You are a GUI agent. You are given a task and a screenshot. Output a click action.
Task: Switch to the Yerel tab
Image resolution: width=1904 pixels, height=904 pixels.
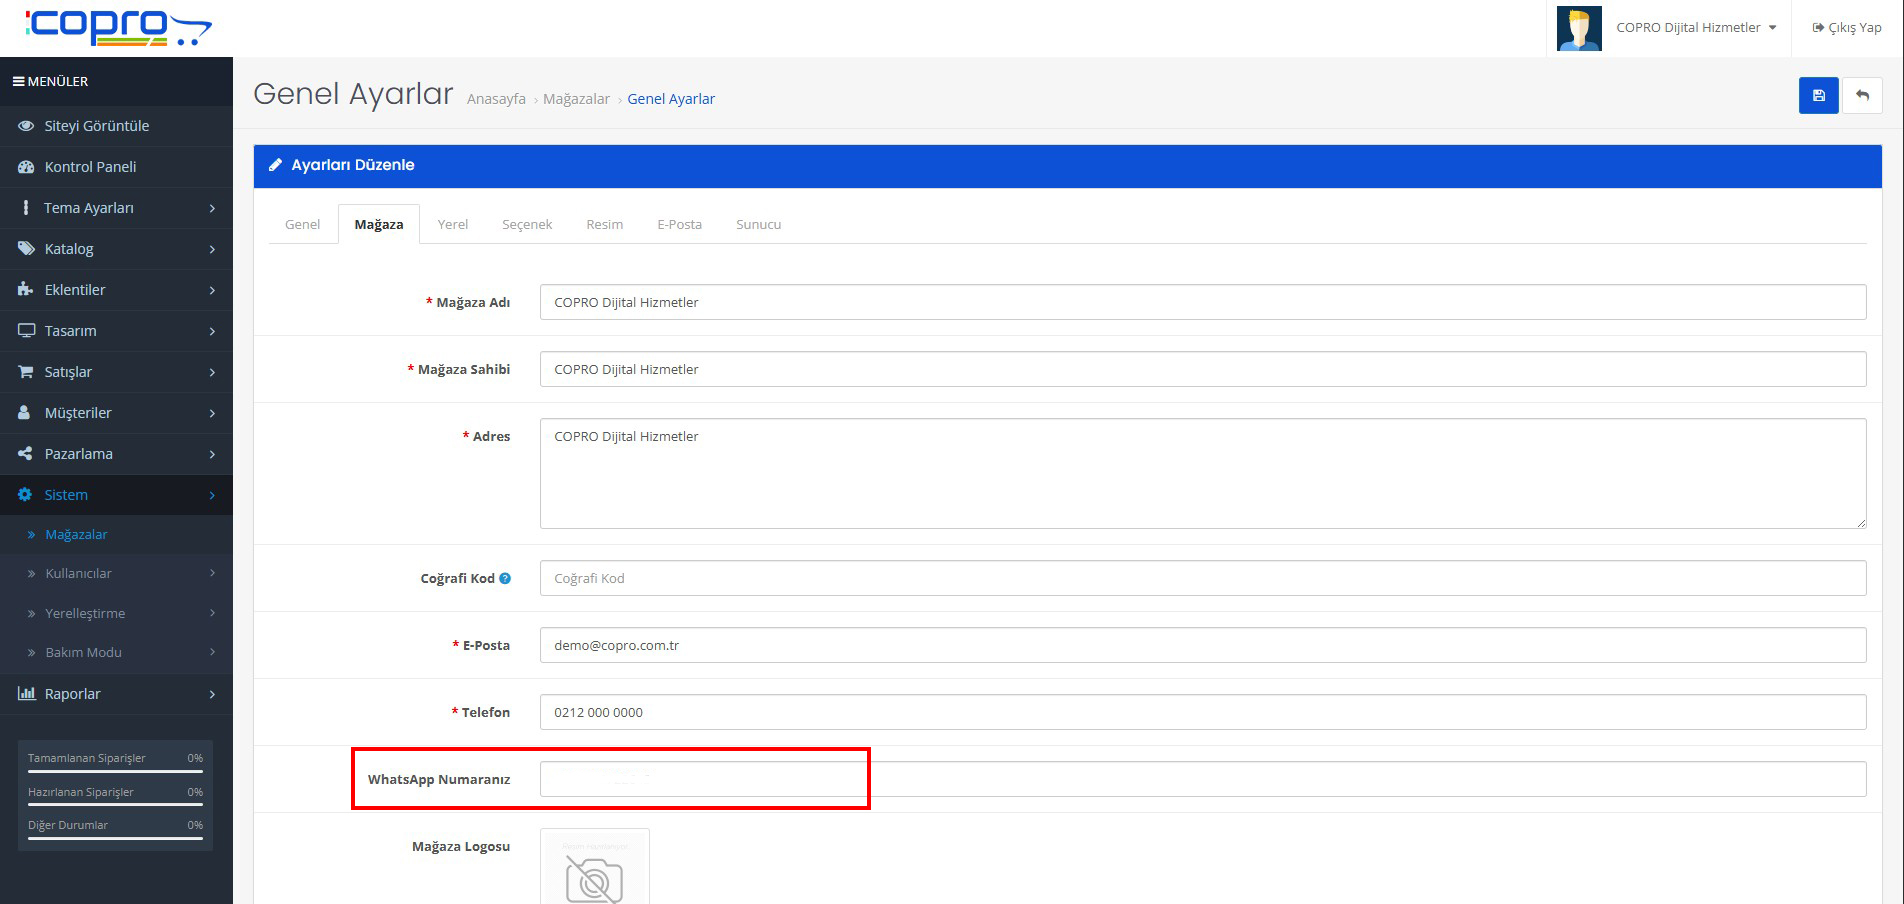pyautogui.click(x=452, y=225)
